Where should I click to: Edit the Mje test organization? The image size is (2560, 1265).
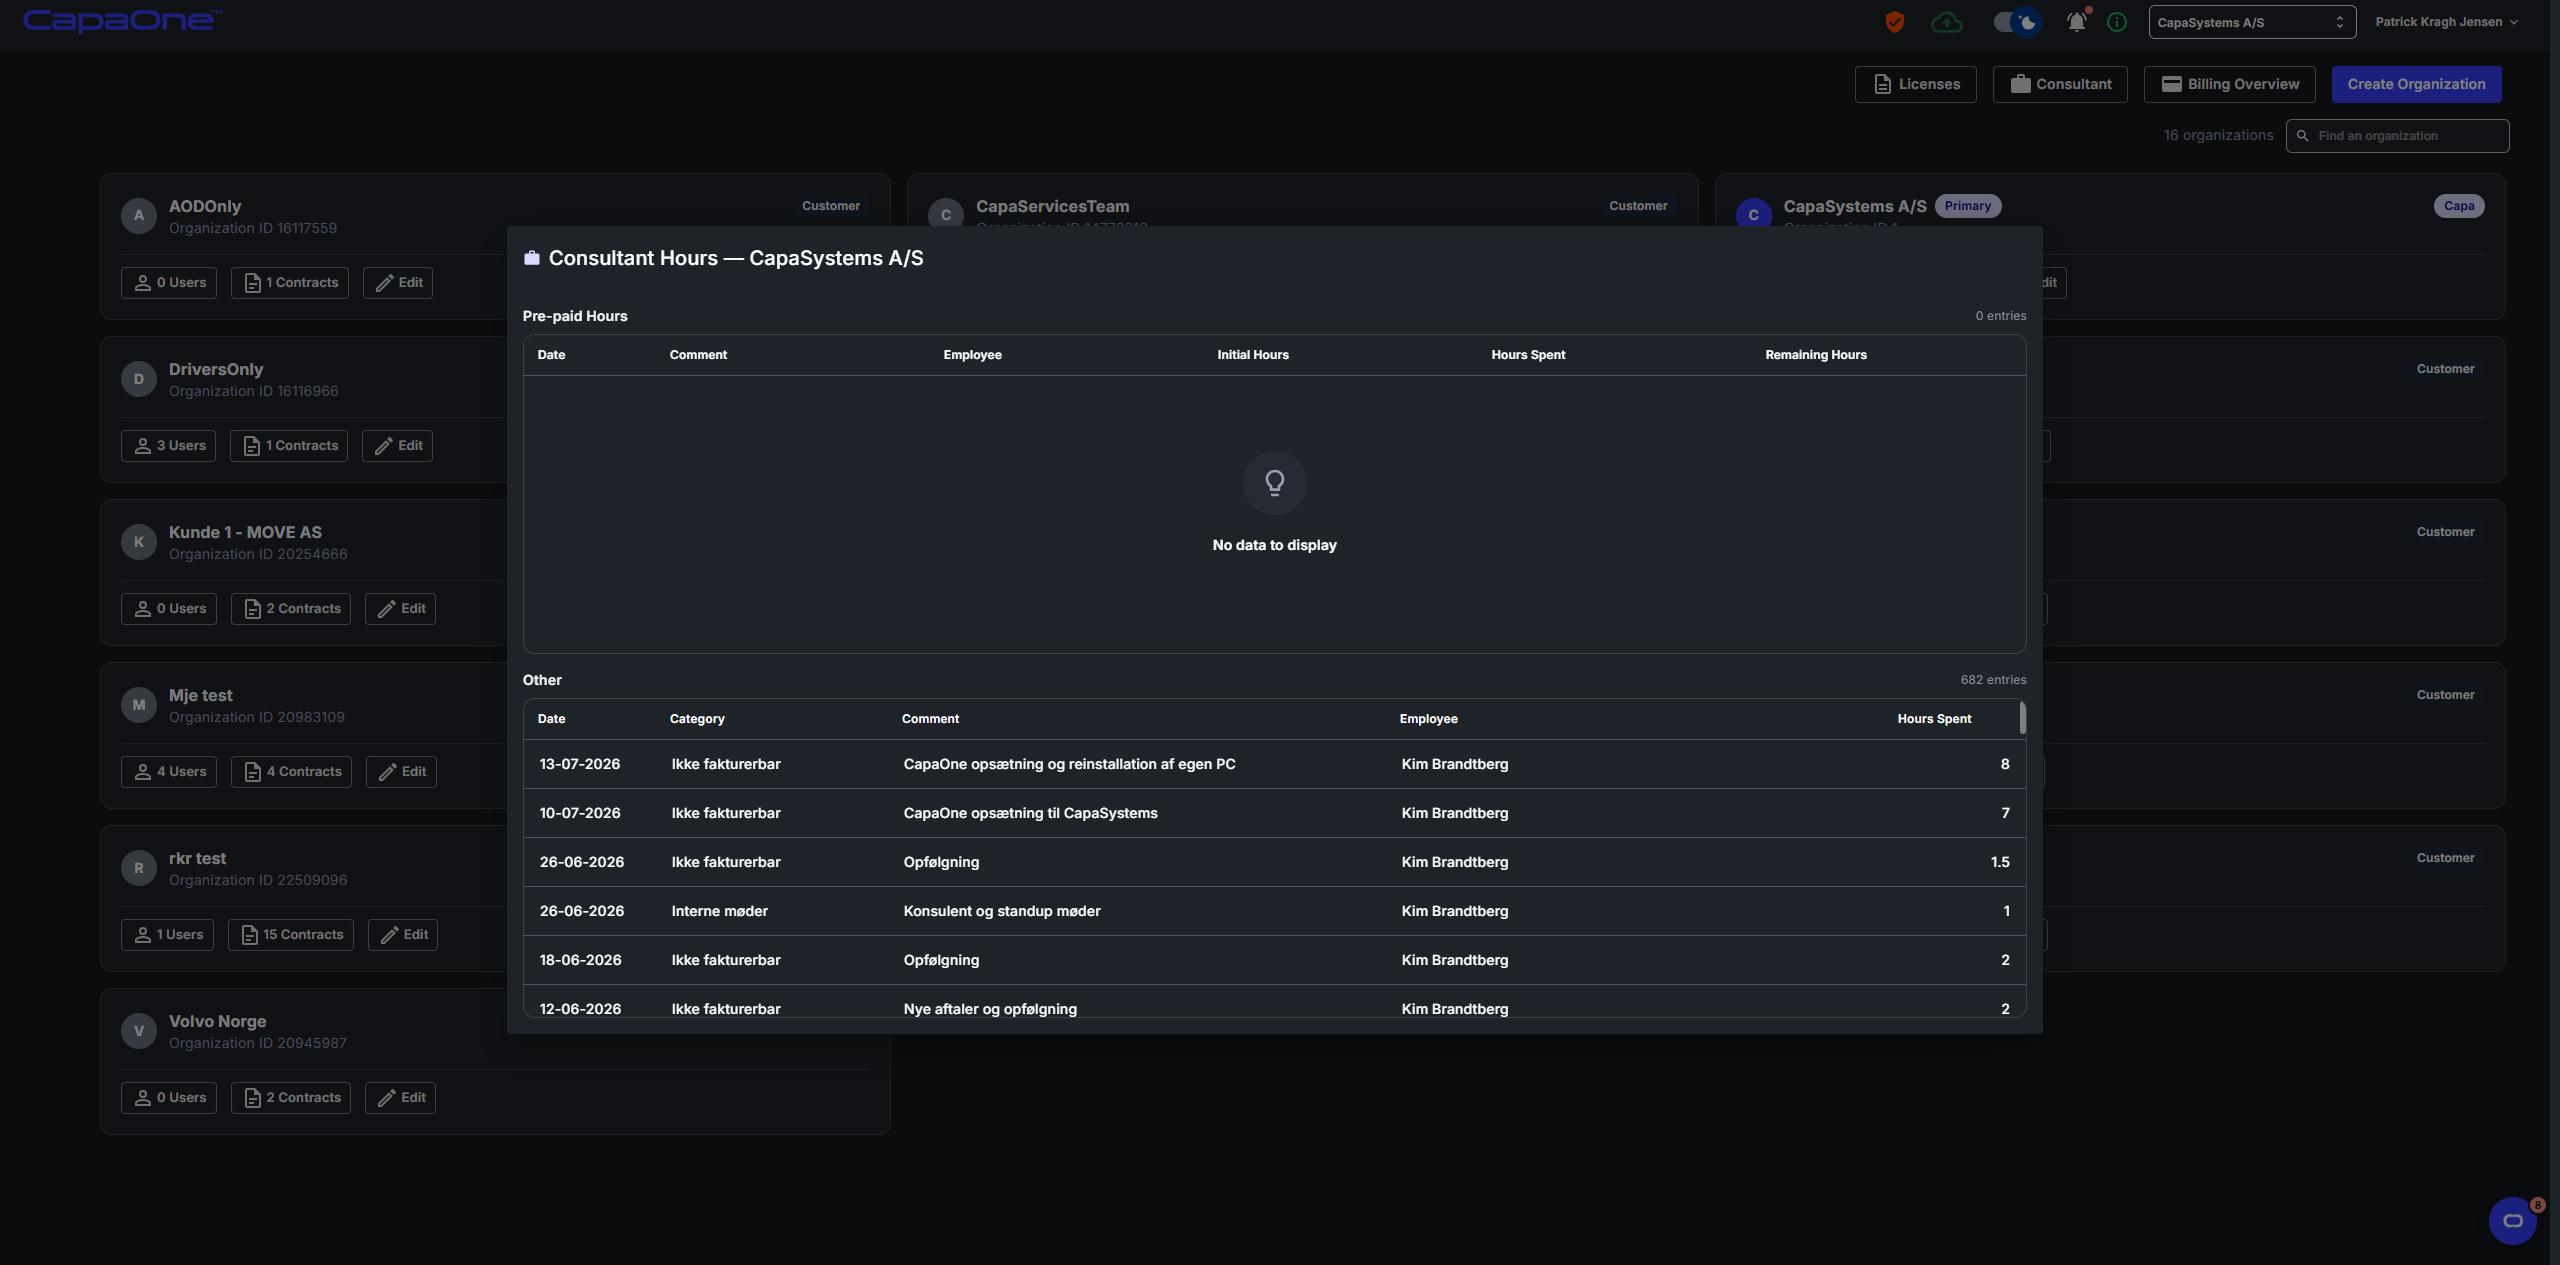click(401, 772)
